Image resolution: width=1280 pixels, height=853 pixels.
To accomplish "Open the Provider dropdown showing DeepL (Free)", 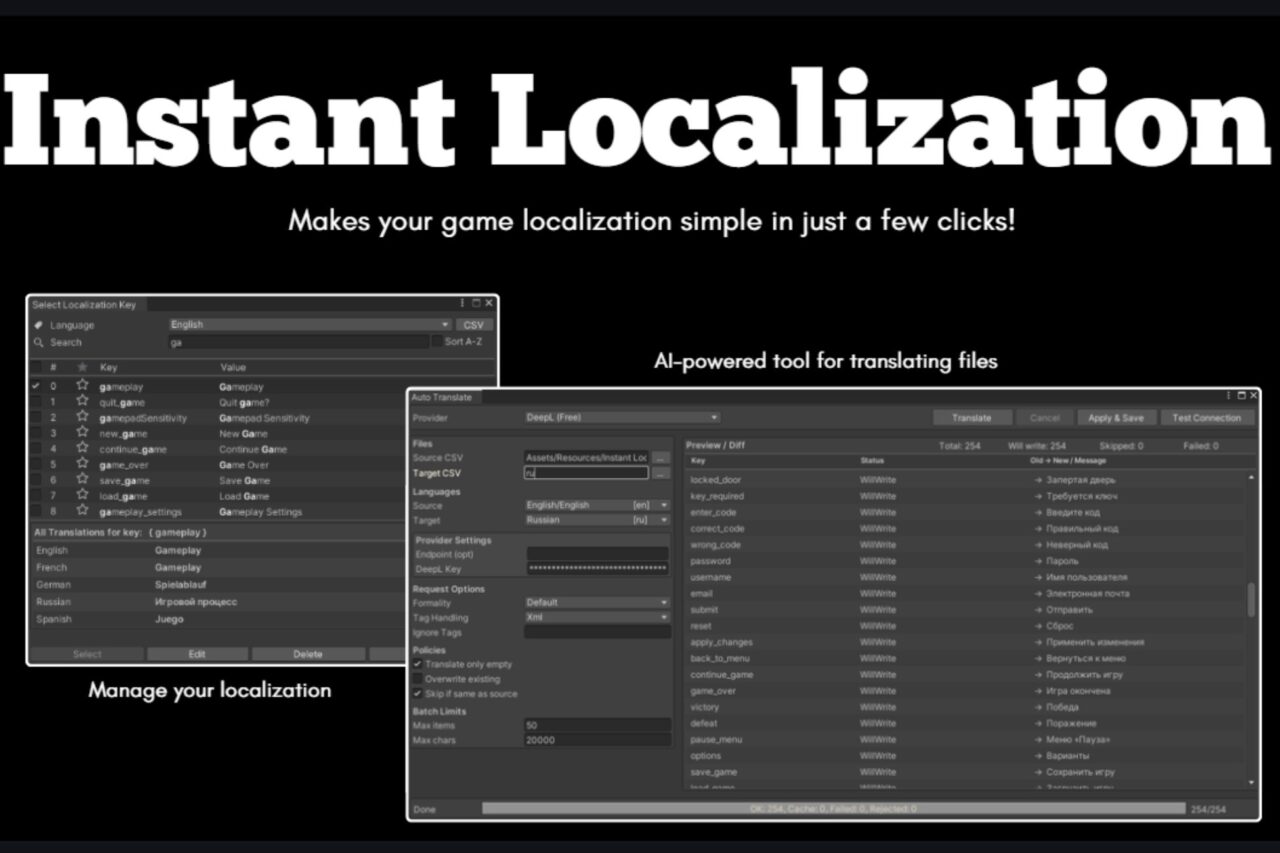I will point(620,417).
